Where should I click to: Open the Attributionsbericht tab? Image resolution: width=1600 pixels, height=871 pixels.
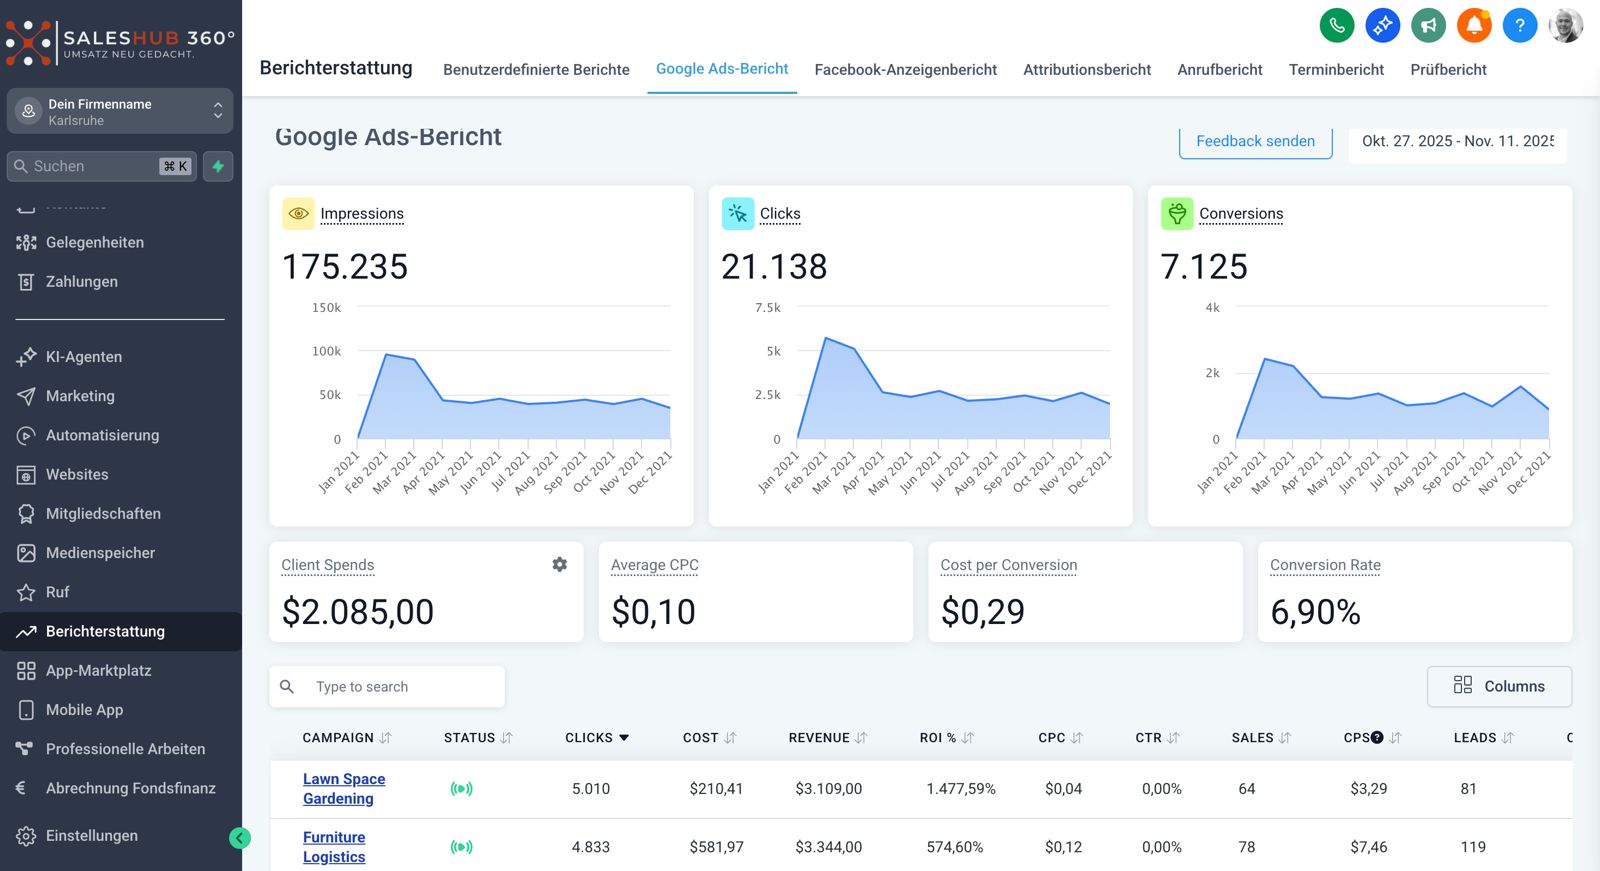[1087, 70]
